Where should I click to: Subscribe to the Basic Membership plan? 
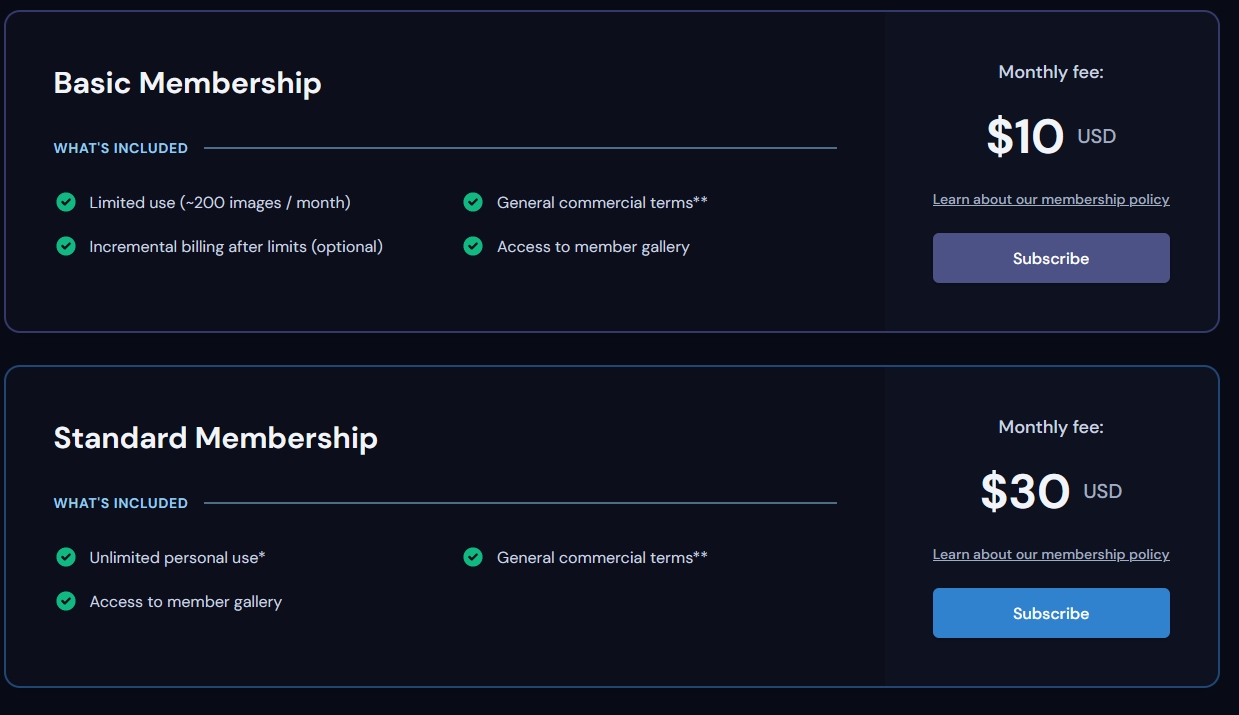coord(1050,258)
